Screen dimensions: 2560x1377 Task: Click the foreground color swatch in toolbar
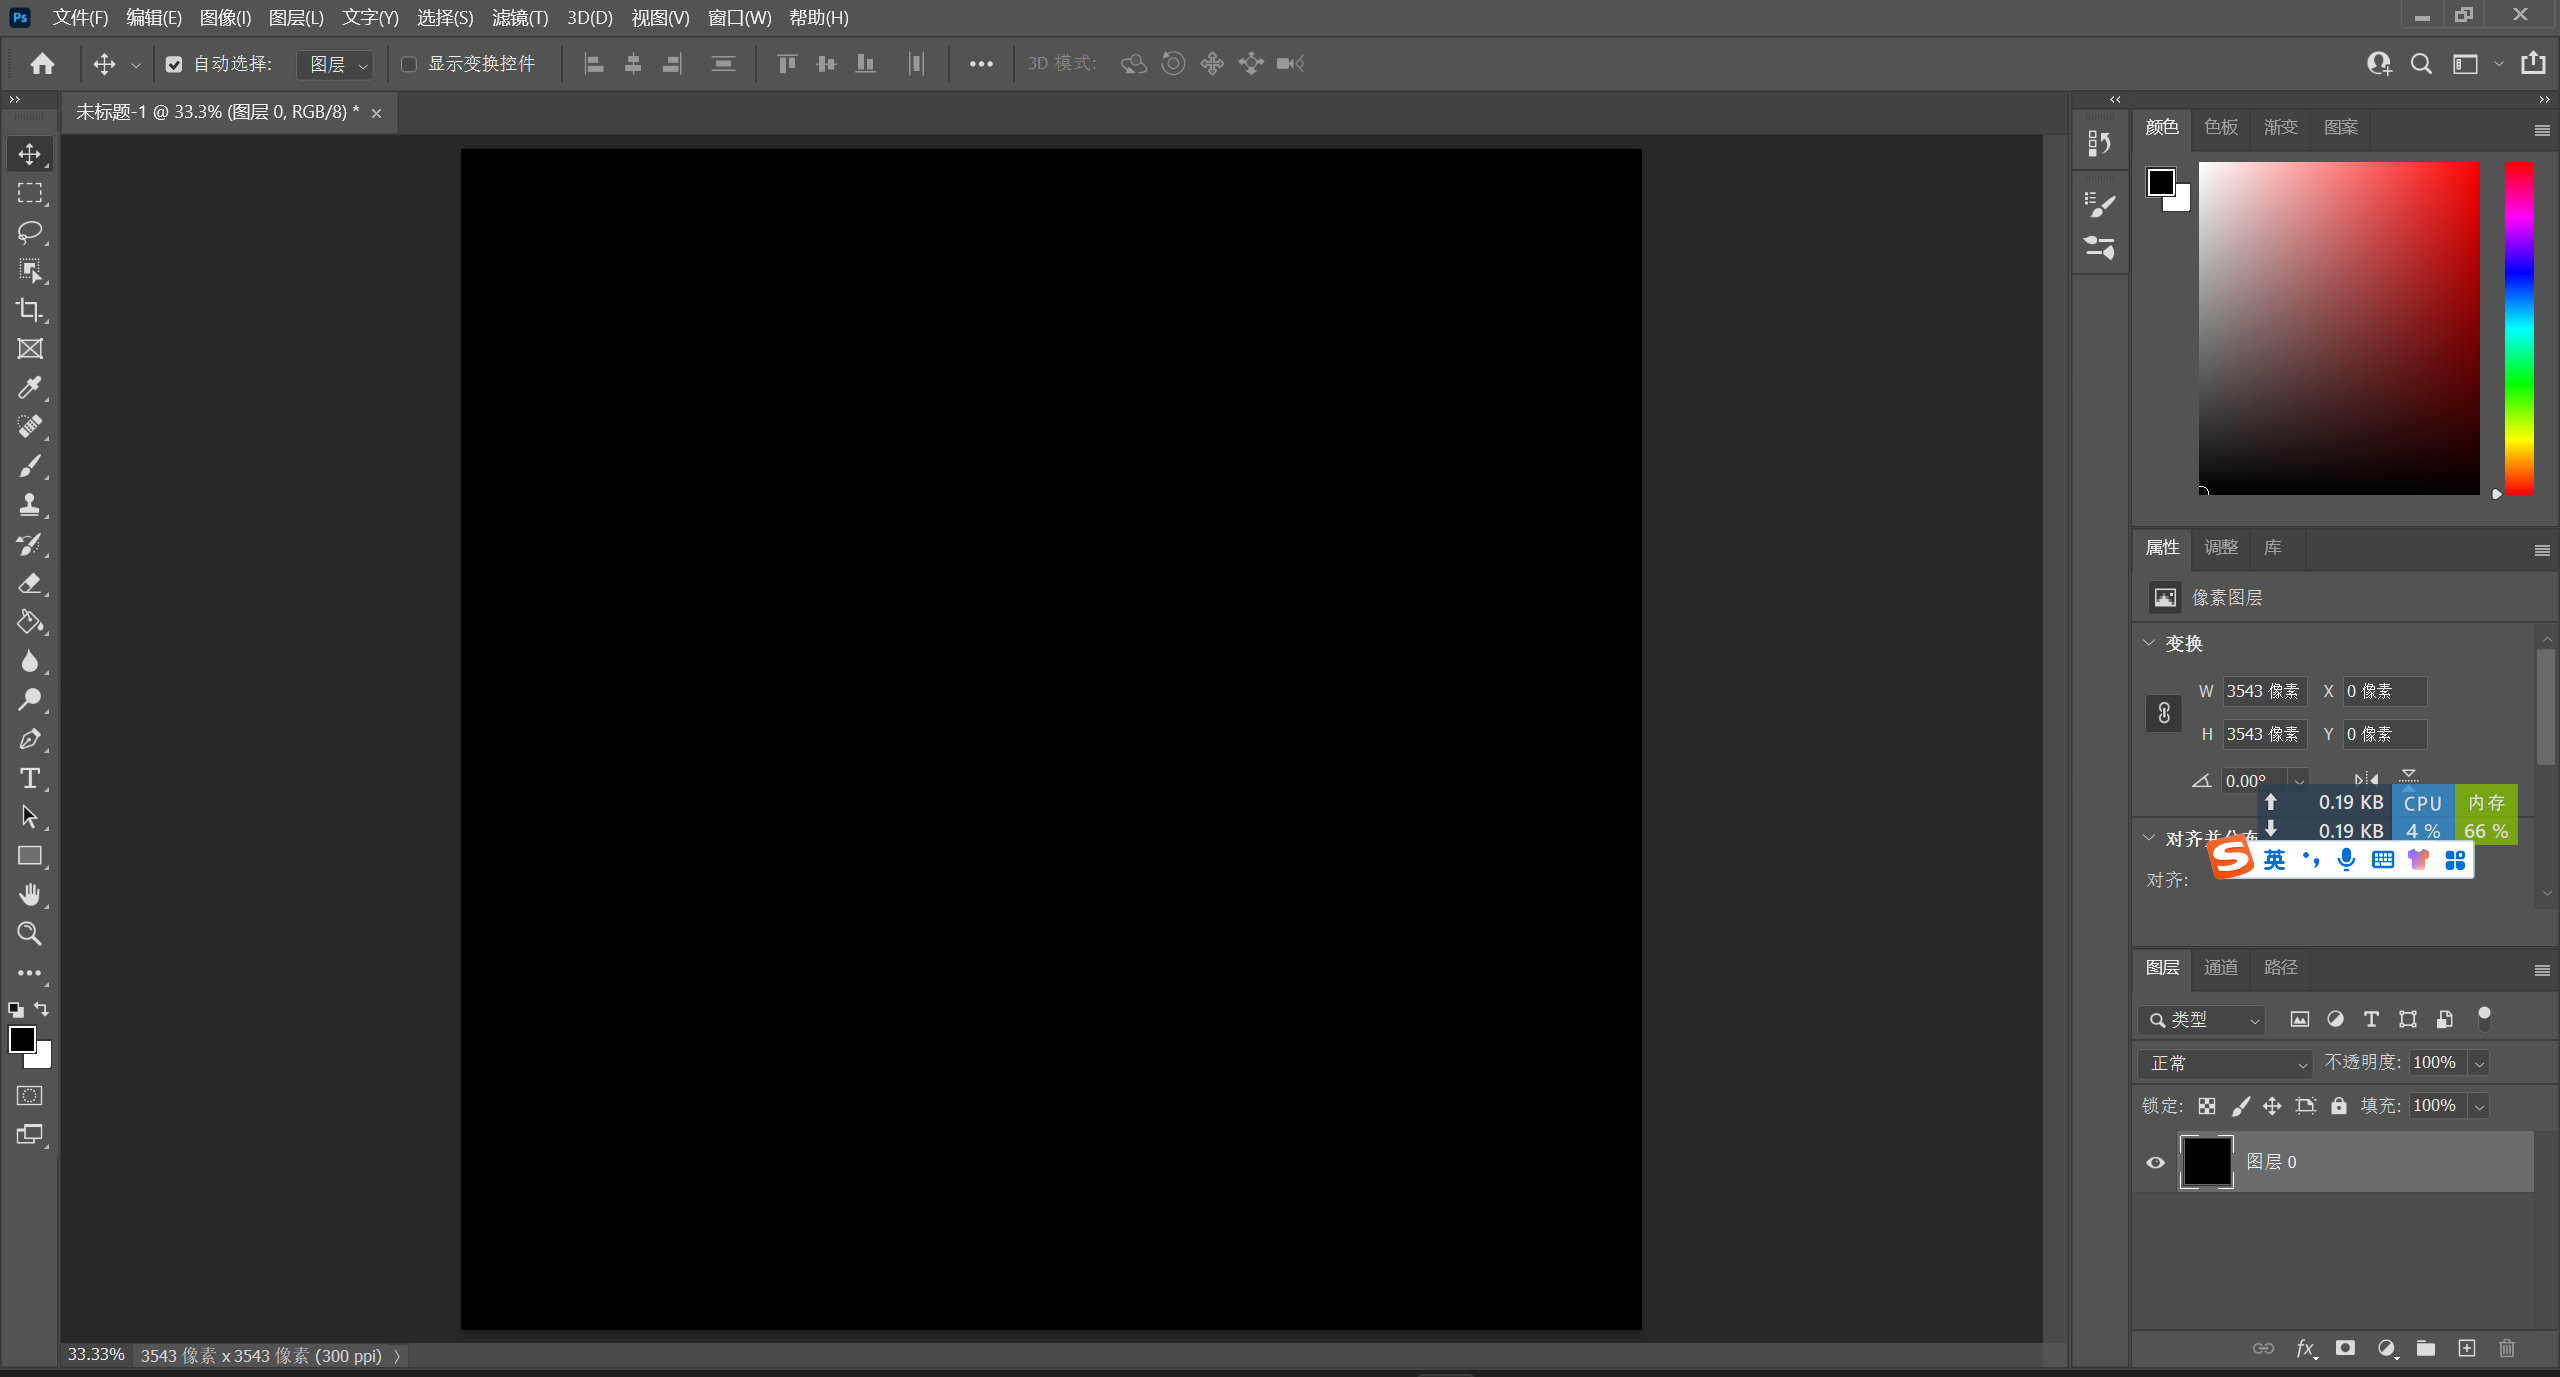[22, 1039]
